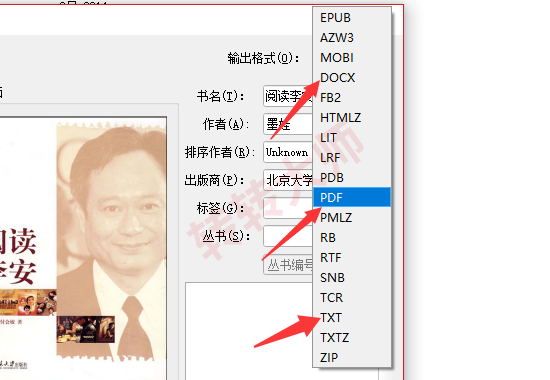550x380 pixels.
Task: Choose PMLZ from the list
Action: tap(352, 218)
